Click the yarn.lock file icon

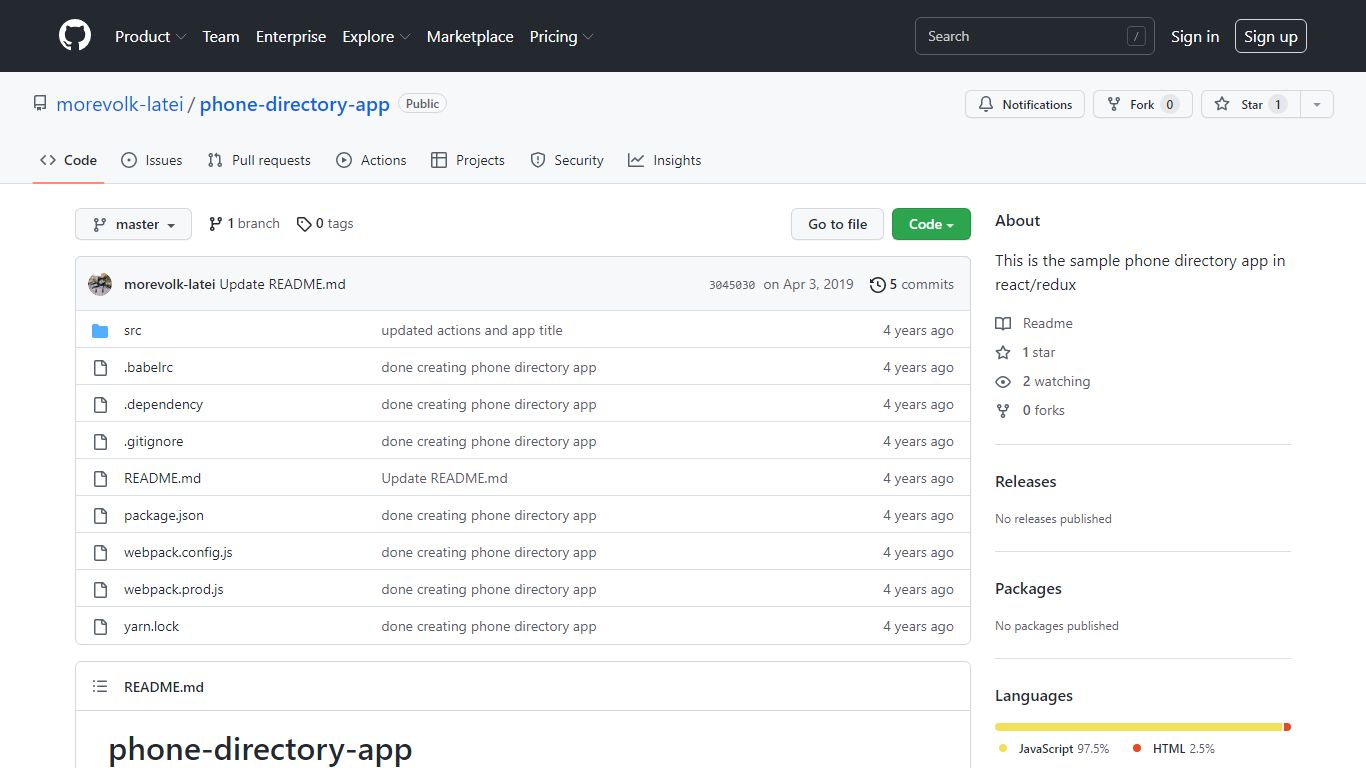[x=100, y=627]
